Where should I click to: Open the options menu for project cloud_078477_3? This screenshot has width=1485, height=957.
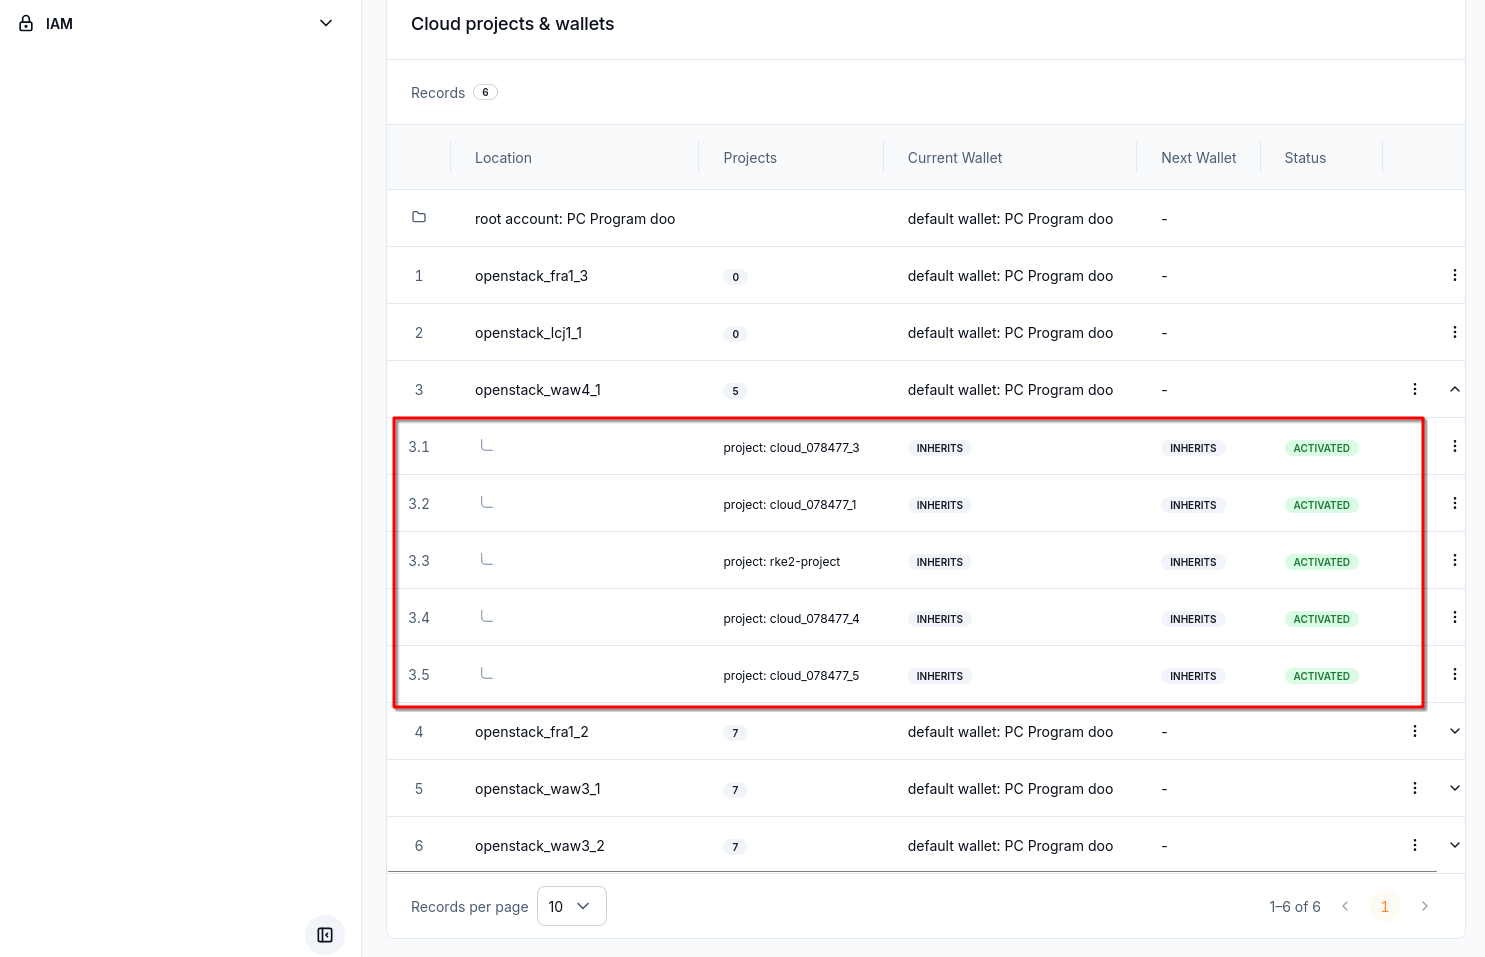(x=1454, y=446)
